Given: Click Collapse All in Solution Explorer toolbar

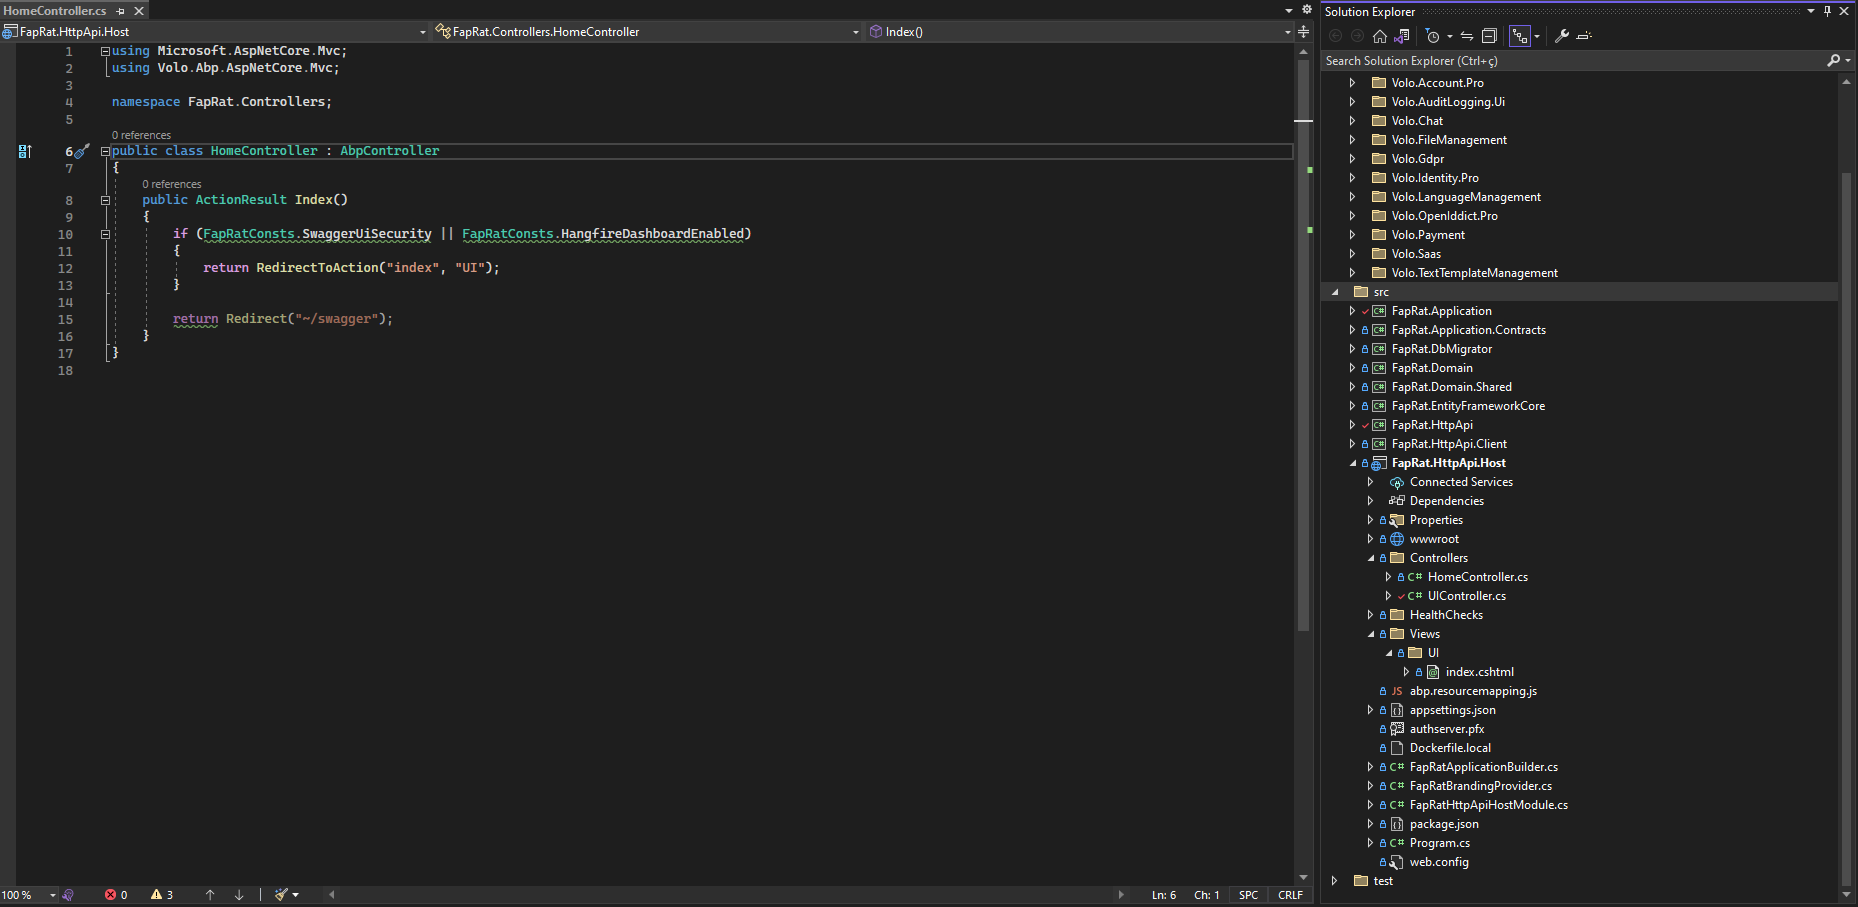Looking at the screenshot, I should (1489, 36).
